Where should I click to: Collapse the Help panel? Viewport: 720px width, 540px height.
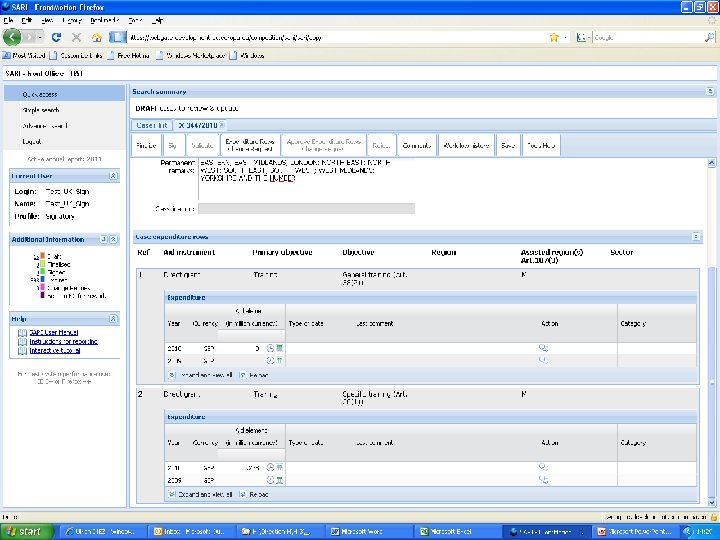(x=113, y=319)
